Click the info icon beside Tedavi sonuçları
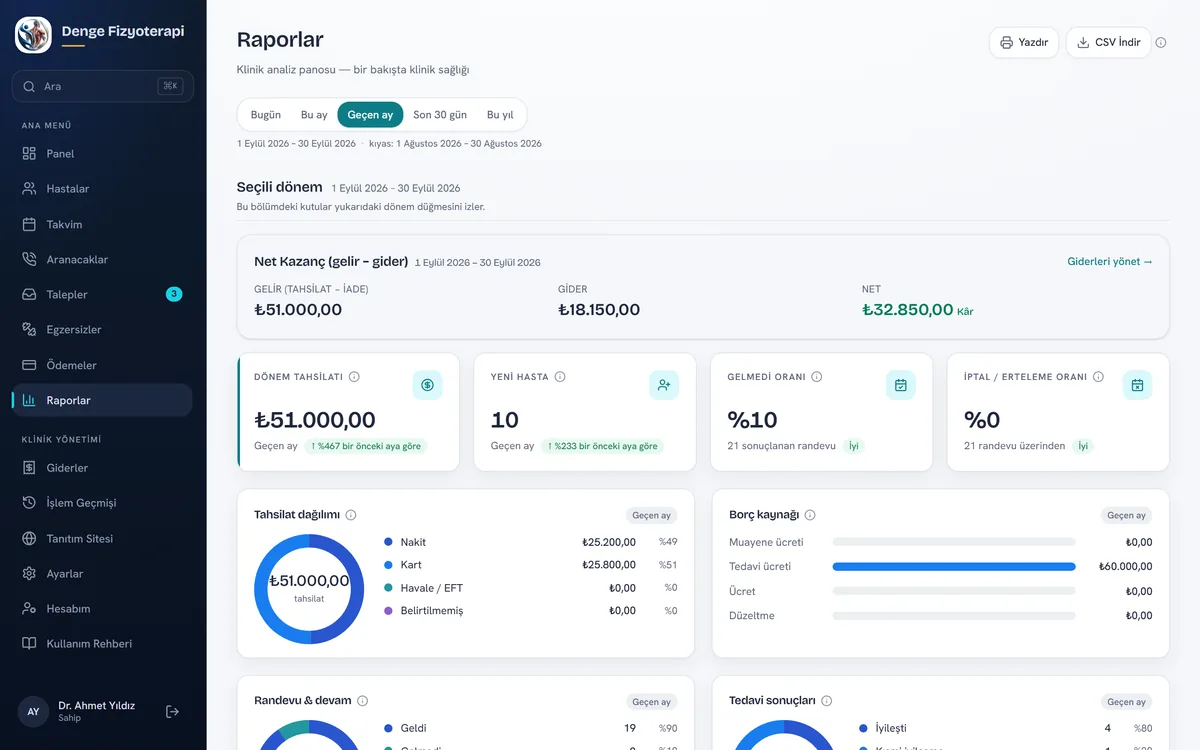Viewport: 1200px width, 750px height. tap(827, 701)
